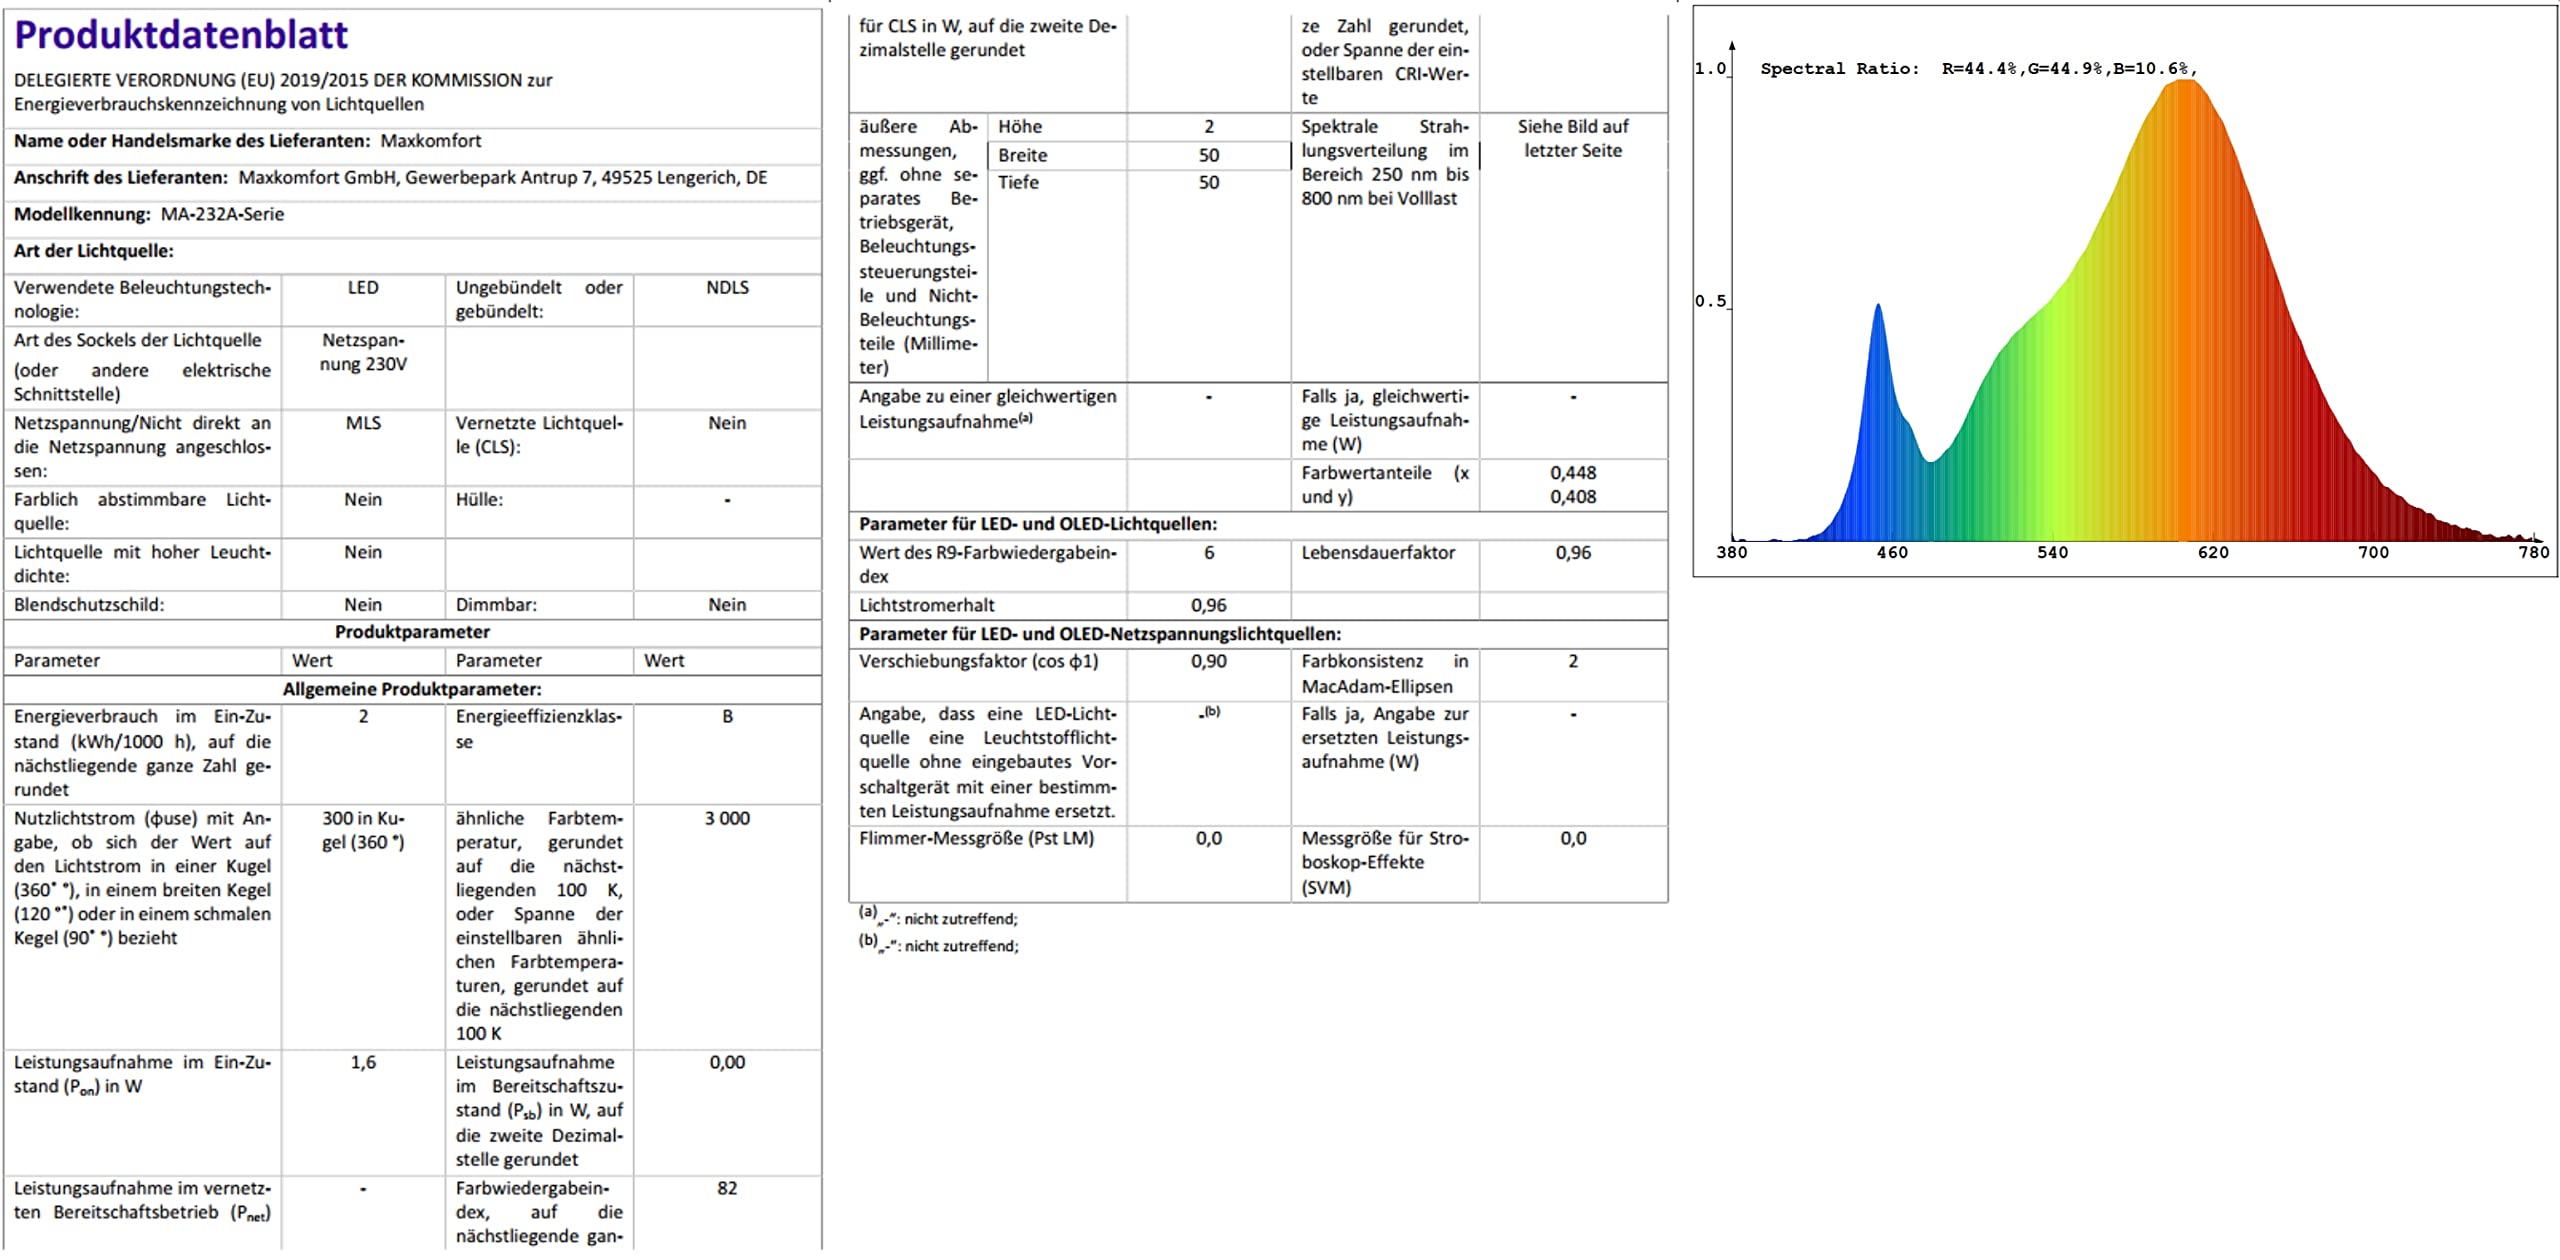The width and height of the screenshot is (2560, 1260).
Task: Select the "Netzspannung 230V" socket value
Action: pyautogui.click(x=363, y=352)
